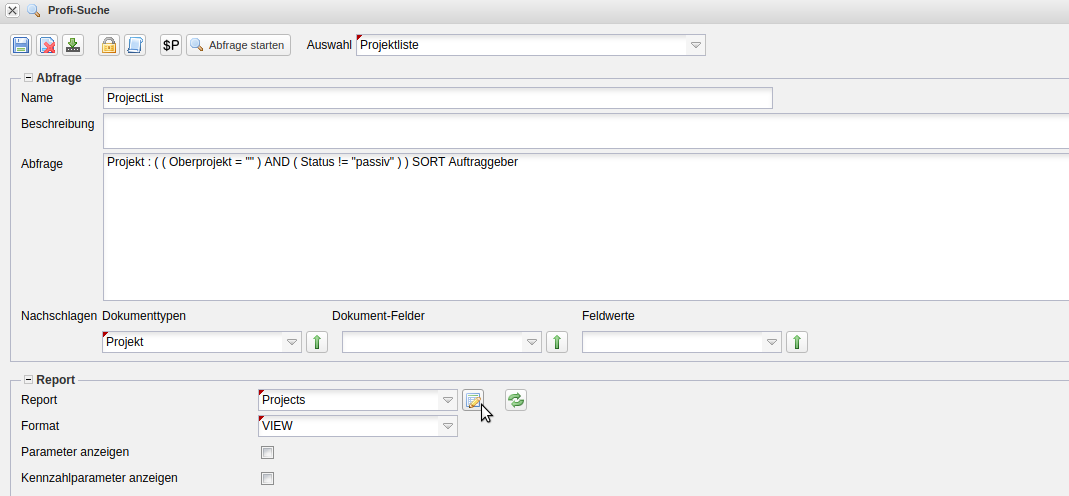Enable the Kennzahlparameter anzeigen checkbox

point(267,478)
